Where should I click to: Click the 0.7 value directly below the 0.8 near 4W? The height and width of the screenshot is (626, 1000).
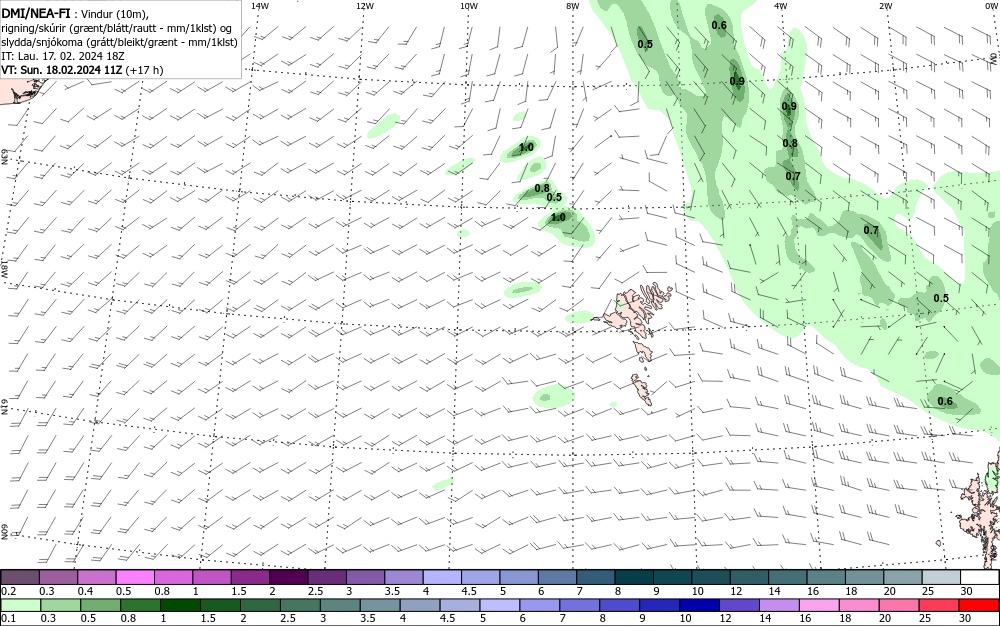point(793,176)
